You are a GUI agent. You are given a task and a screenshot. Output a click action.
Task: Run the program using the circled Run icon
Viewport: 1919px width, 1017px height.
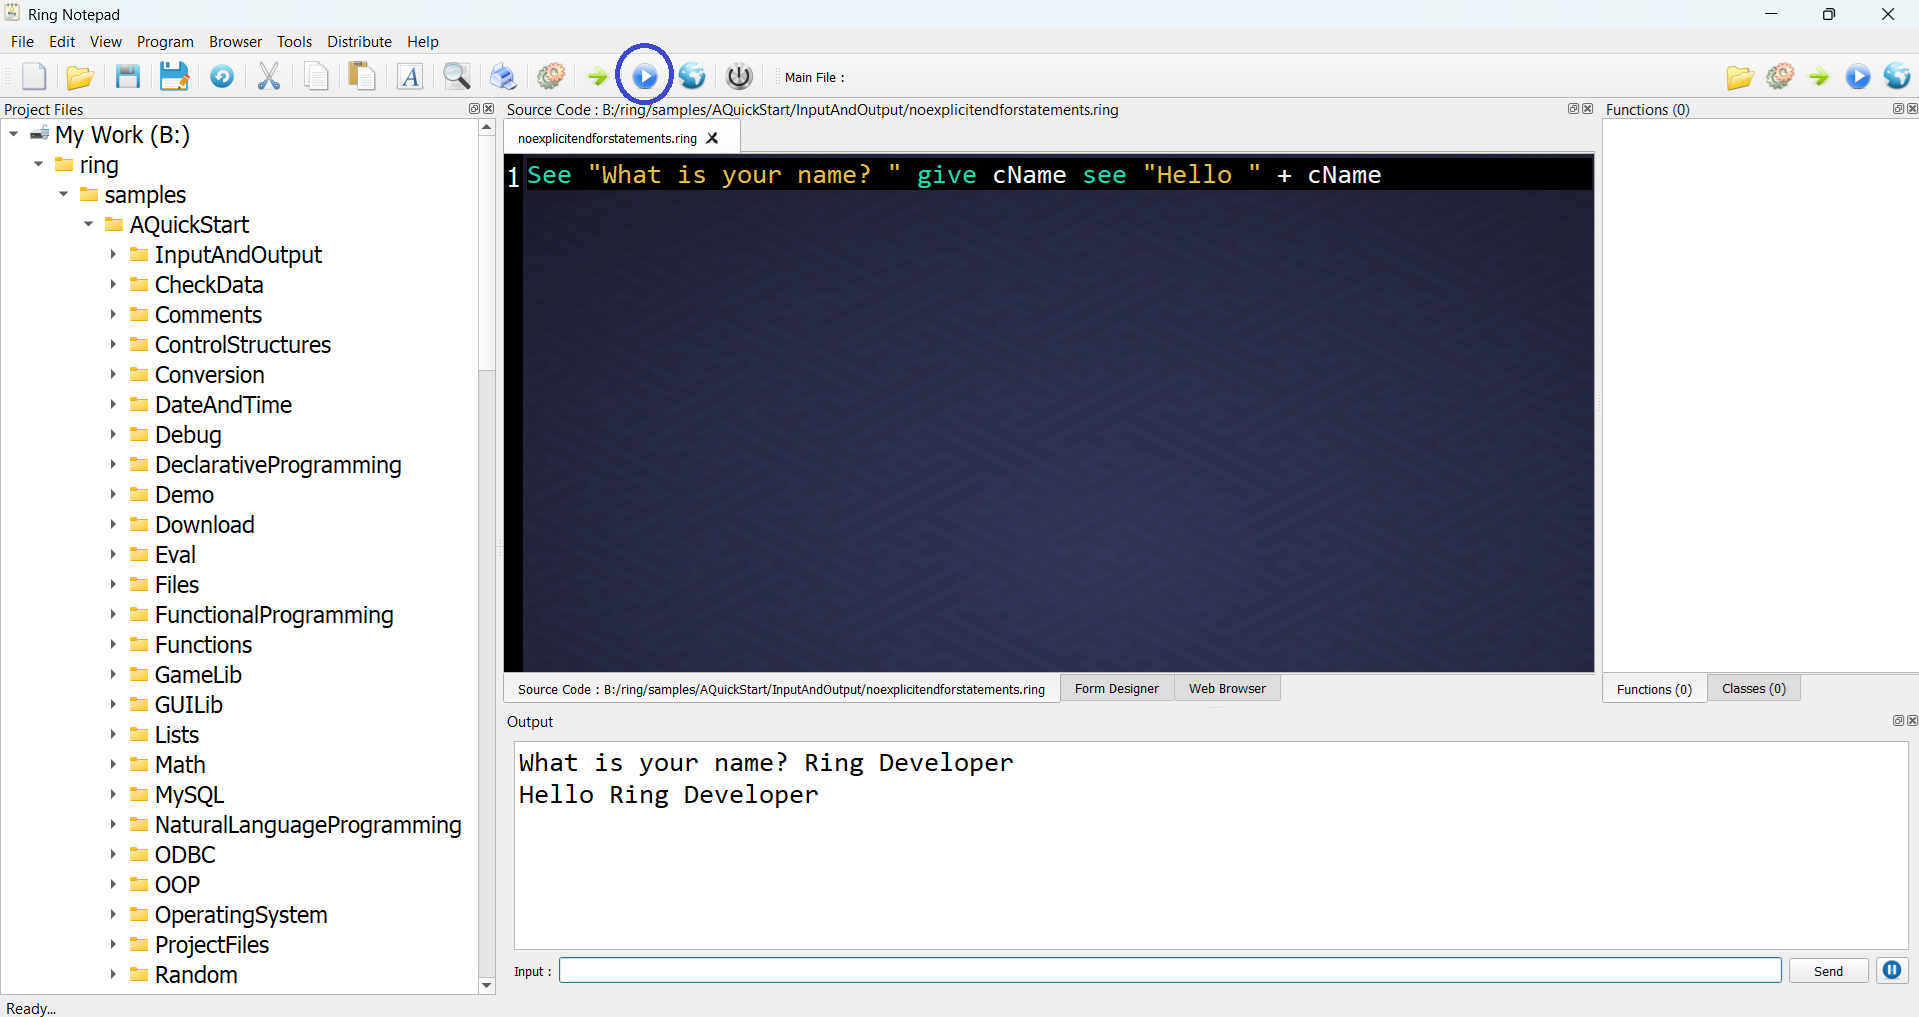[x=644, y=75]
